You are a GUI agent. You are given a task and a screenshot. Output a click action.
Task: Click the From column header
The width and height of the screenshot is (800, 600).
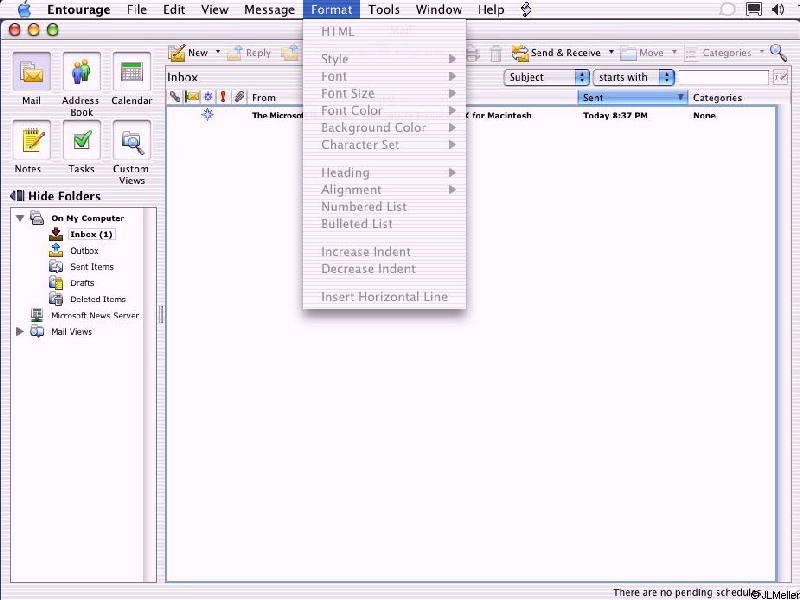click(264, 97)
